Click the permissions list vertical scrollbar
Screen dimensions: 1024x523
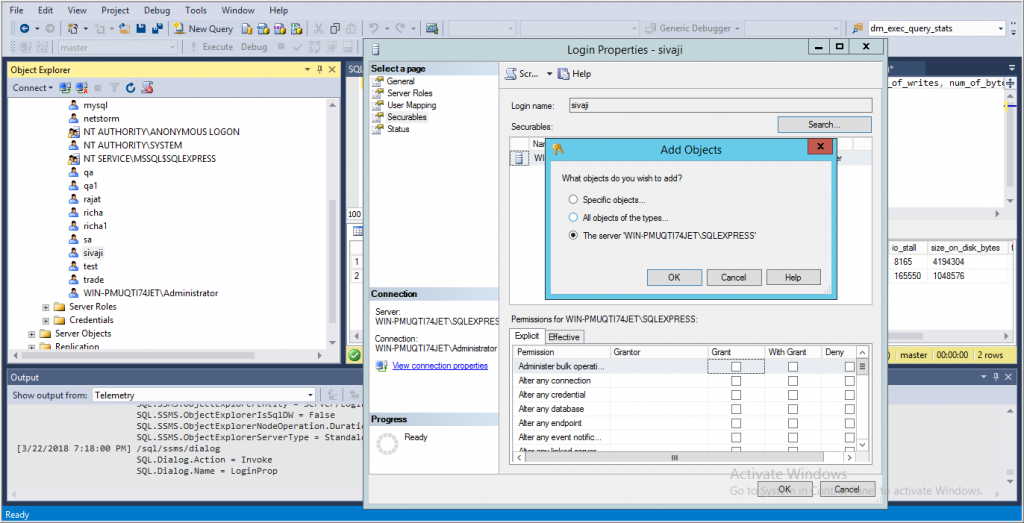(x=862, y=398)
